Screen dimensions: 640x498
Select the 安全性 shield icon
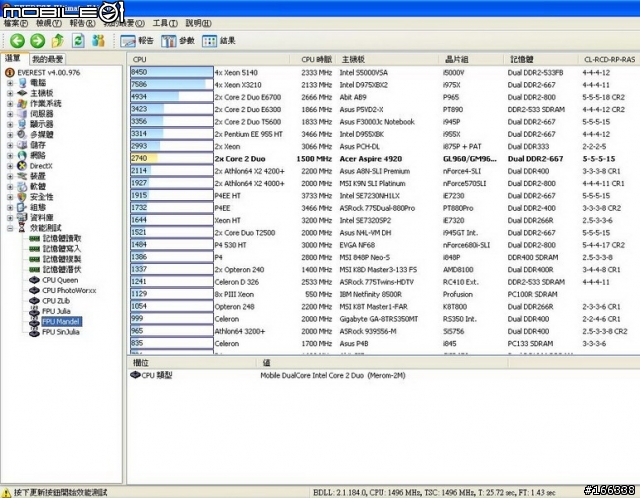(22, 197)
